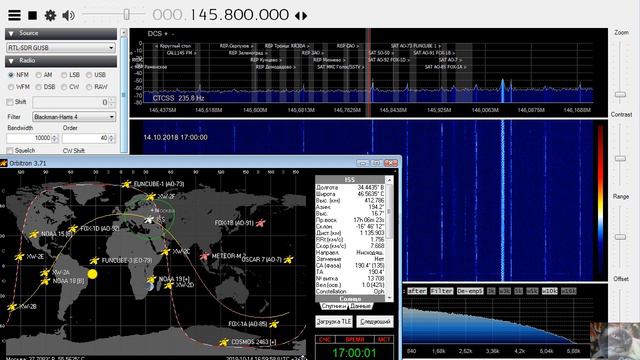Select the FOX-1A (AO-85) satellite icon

coord(274,324)
